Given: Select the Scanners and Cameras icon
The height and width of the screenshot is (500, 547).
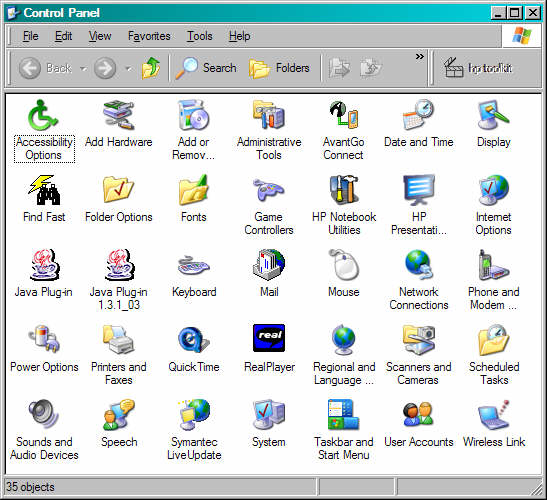Looking at the screenshot, I should pyautogui.click(x=419, y=339).
